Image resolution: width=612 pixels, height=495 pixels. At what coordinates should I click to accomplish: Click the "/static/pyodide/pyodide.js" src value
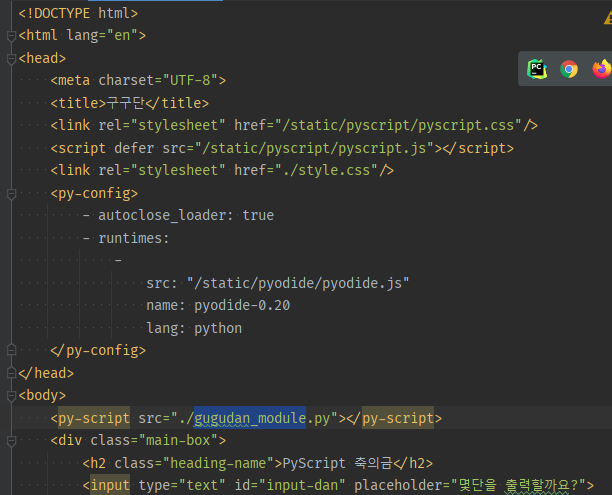tap(298, 283)
